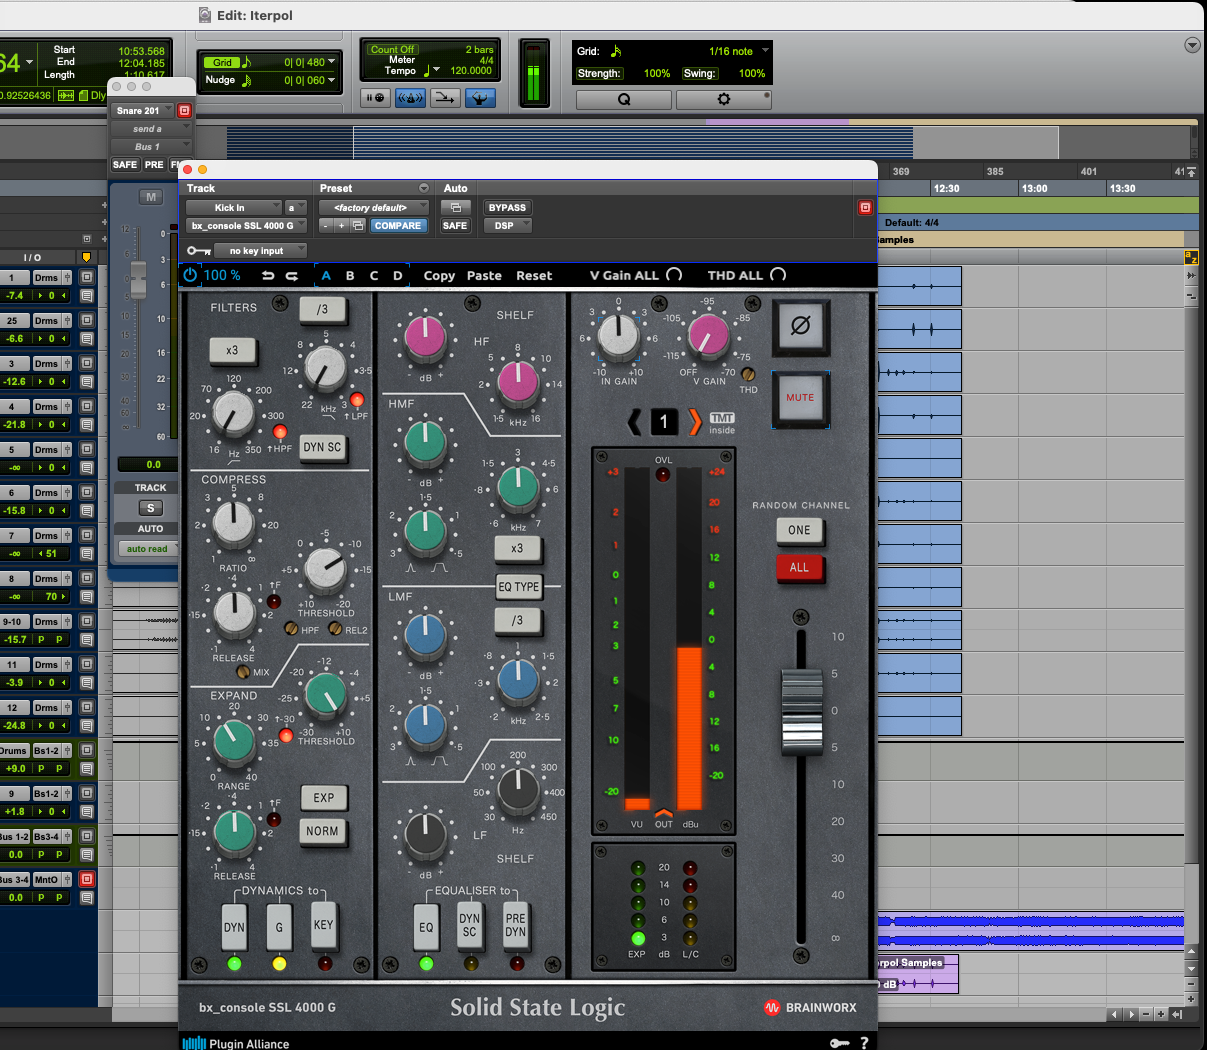Viewport: 1207px width, 1050px height.
Task: Click the red random channel ALL button
Action: coord(800,568)
